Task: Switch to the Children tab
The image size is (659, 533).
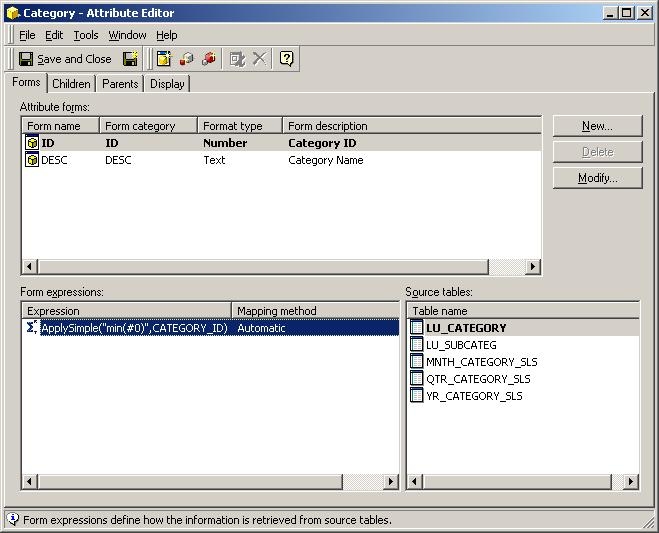Action: coord(71,84)
